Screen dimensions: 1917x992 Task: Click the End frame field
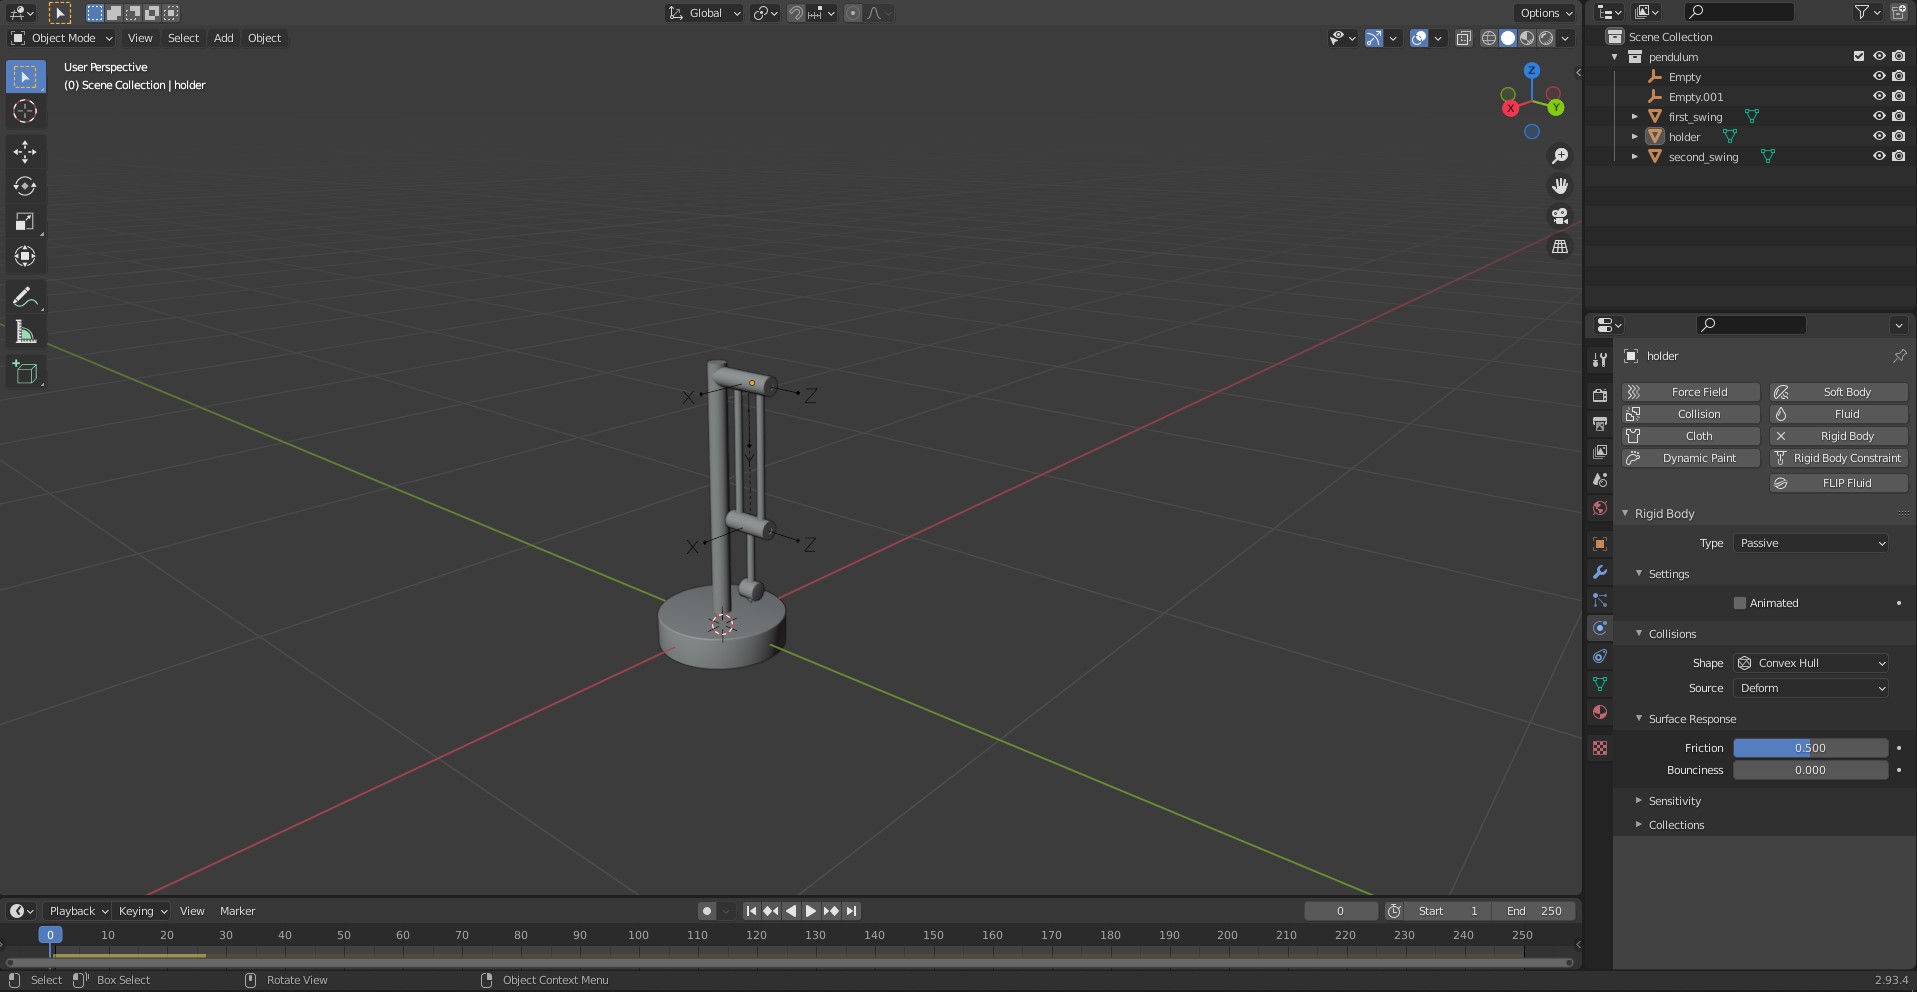tap(1534, 911)
